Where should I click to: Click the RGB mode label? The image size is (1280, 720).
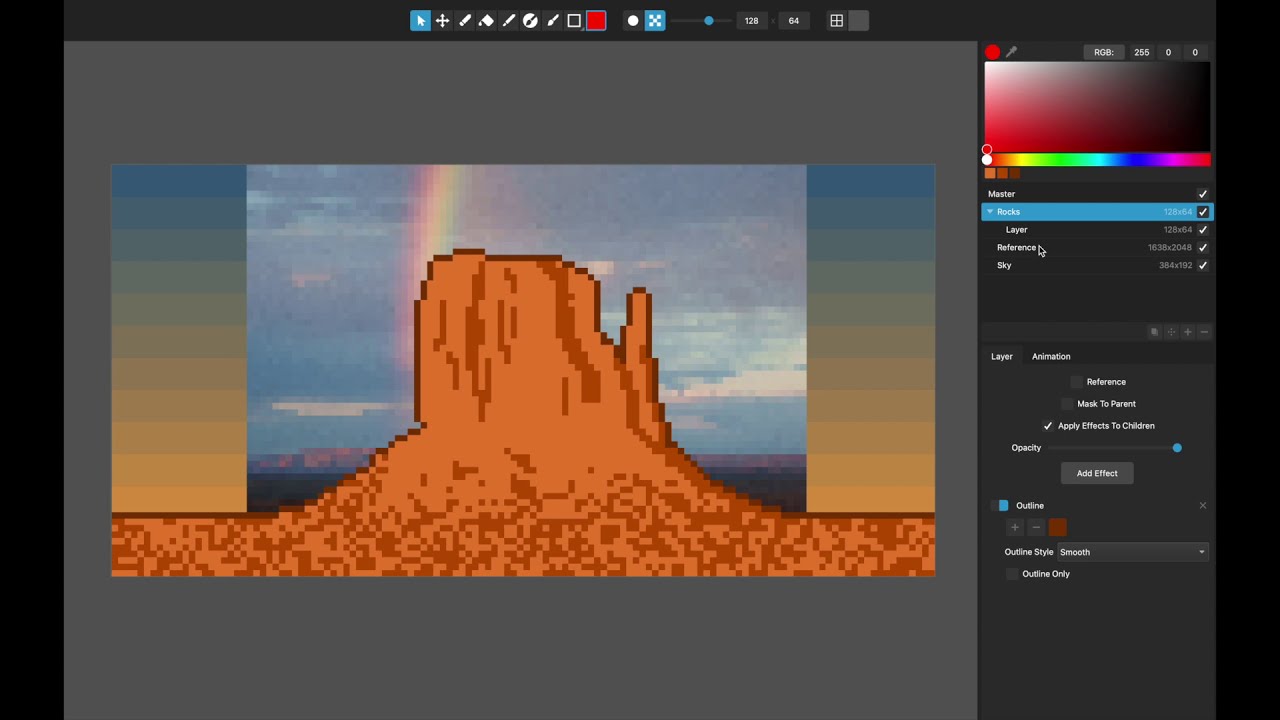pos(1103,52)
